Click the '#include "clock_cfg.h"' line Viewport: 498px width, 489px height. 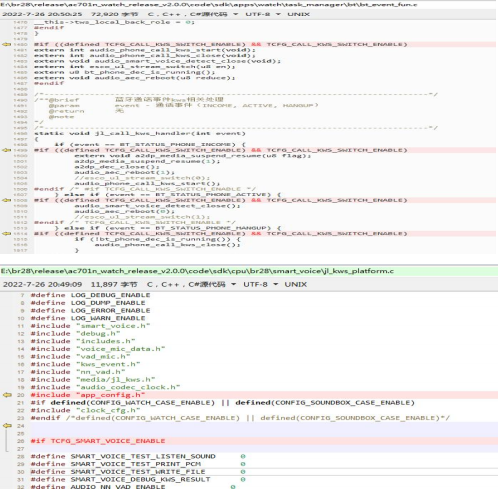pyautogui.click(x=85, y=410)
